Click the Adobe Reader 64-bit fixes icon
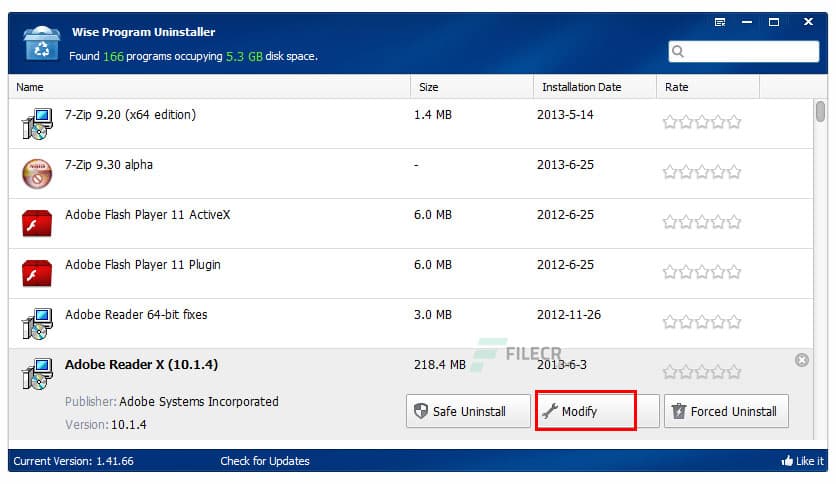This screenshot has height=484, width=836. (37, 324)
